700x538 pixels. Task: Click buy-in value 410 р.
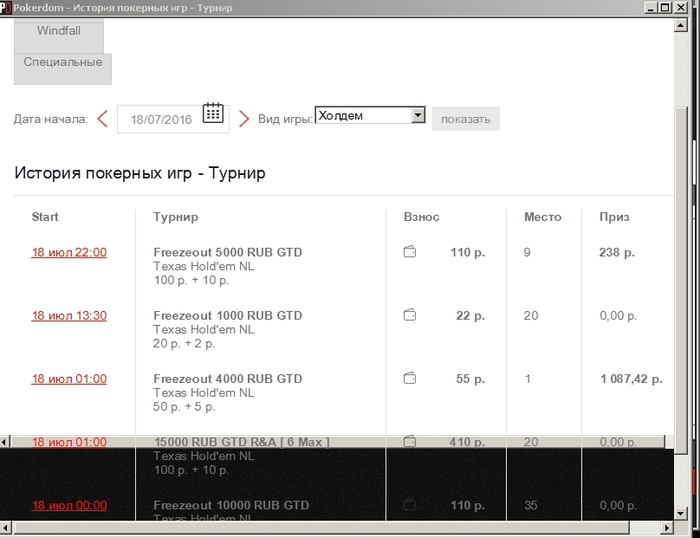tap(467, 442)
